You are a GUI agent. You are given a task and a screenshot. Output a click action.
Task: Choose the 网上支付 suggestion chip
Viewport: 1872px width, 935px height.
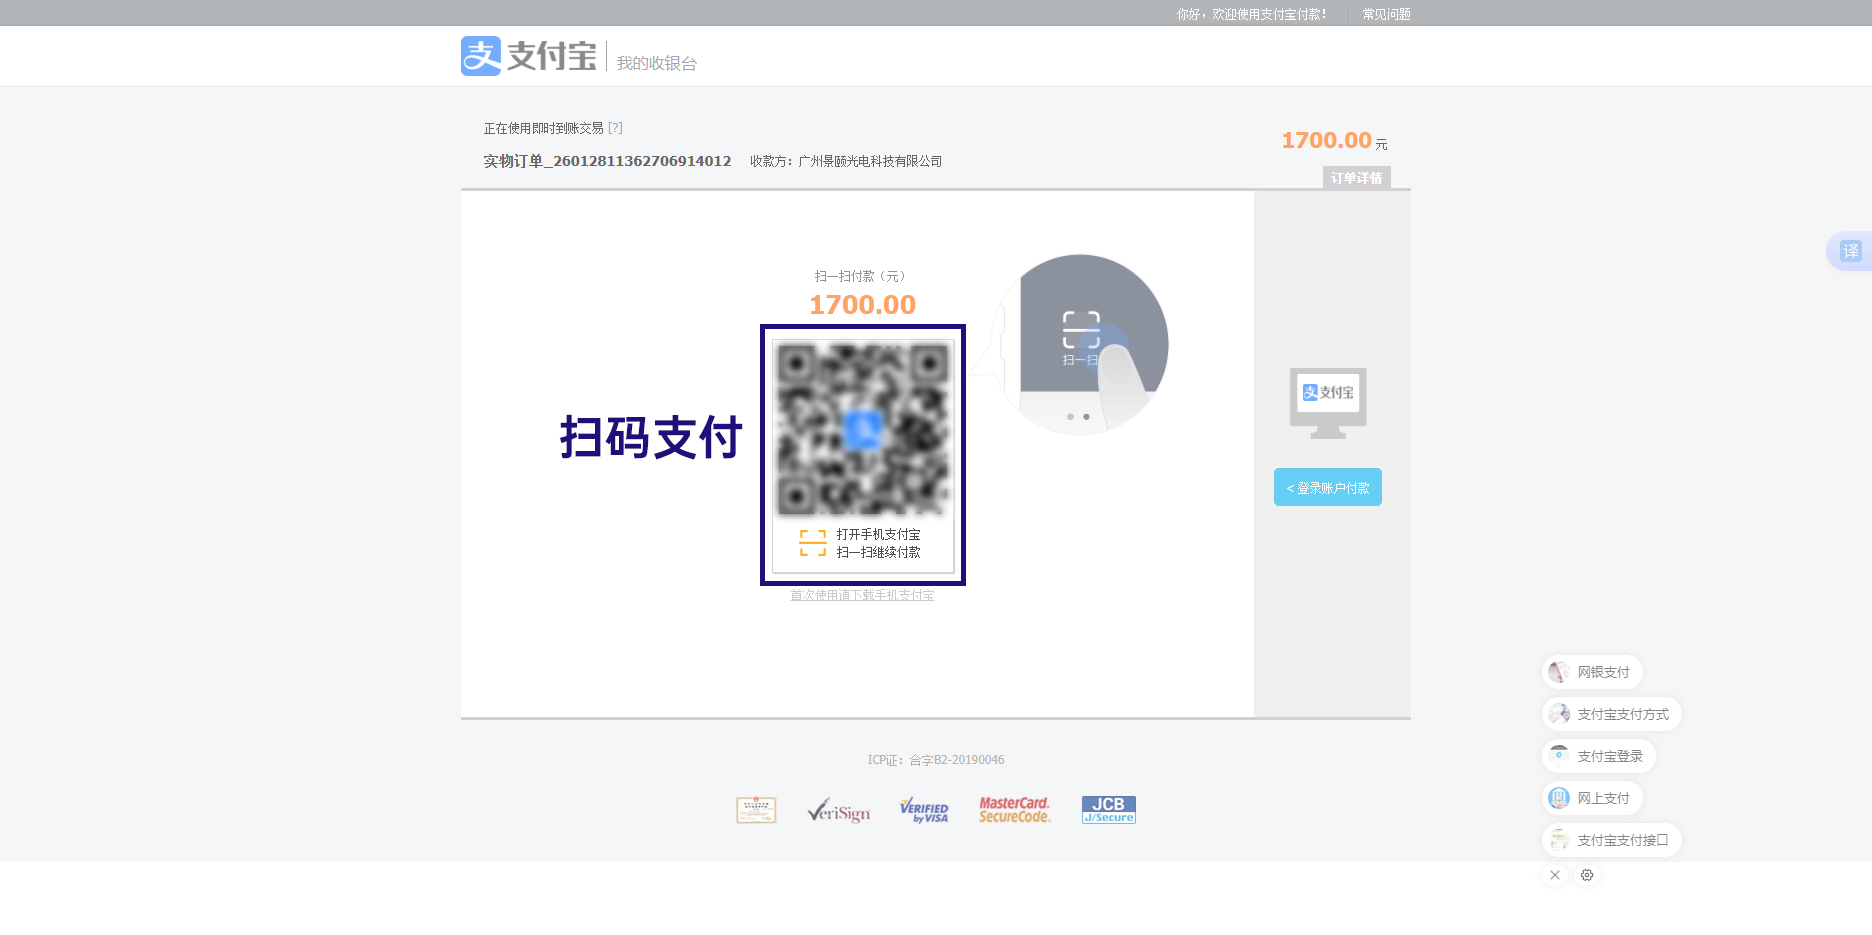(1592, 798)
